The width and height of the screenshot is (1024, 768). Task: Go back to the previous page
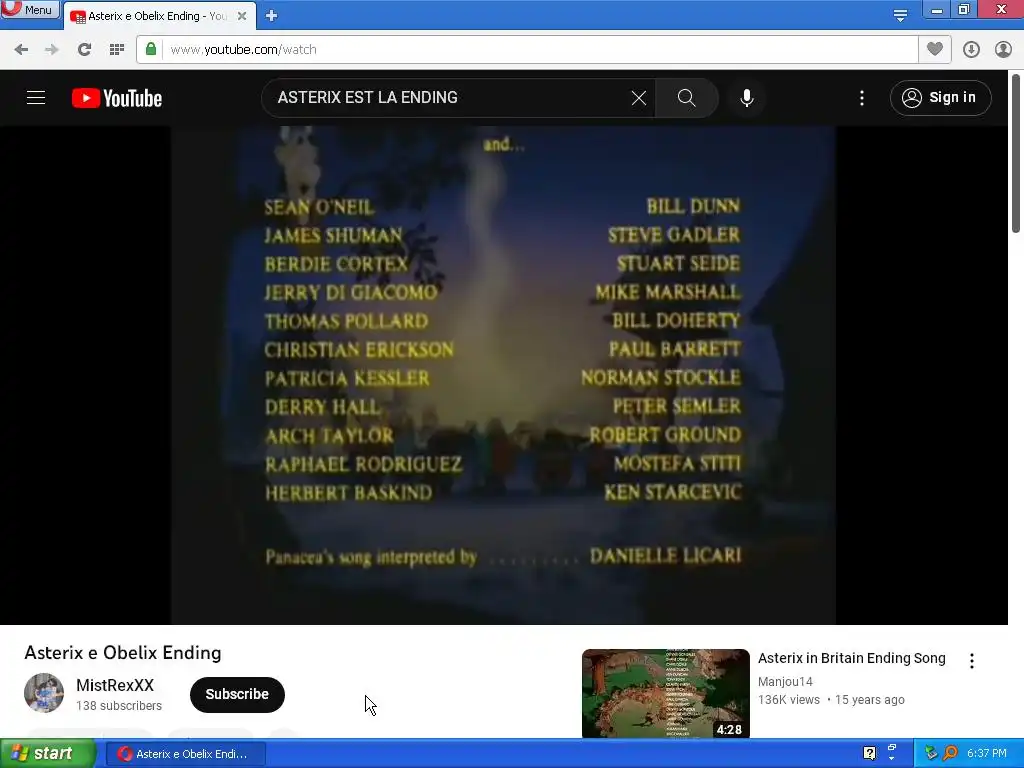(x=21, y=50)
